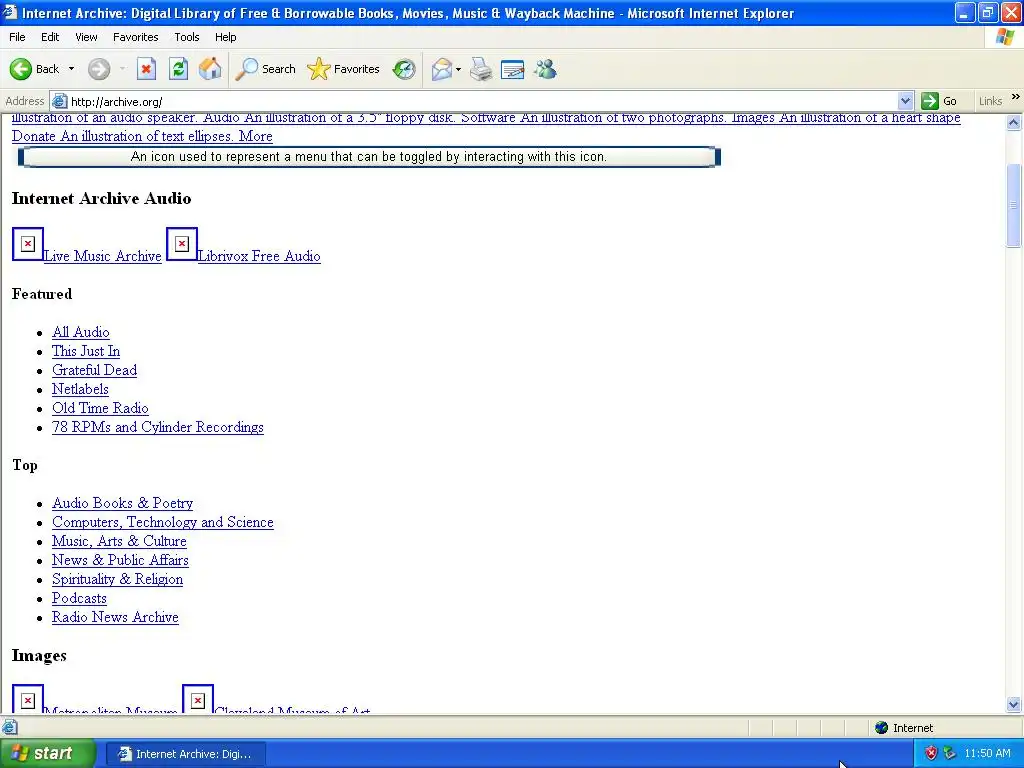Click the Stop loading icon
The image size is (1024, 768).
[146, 69]
